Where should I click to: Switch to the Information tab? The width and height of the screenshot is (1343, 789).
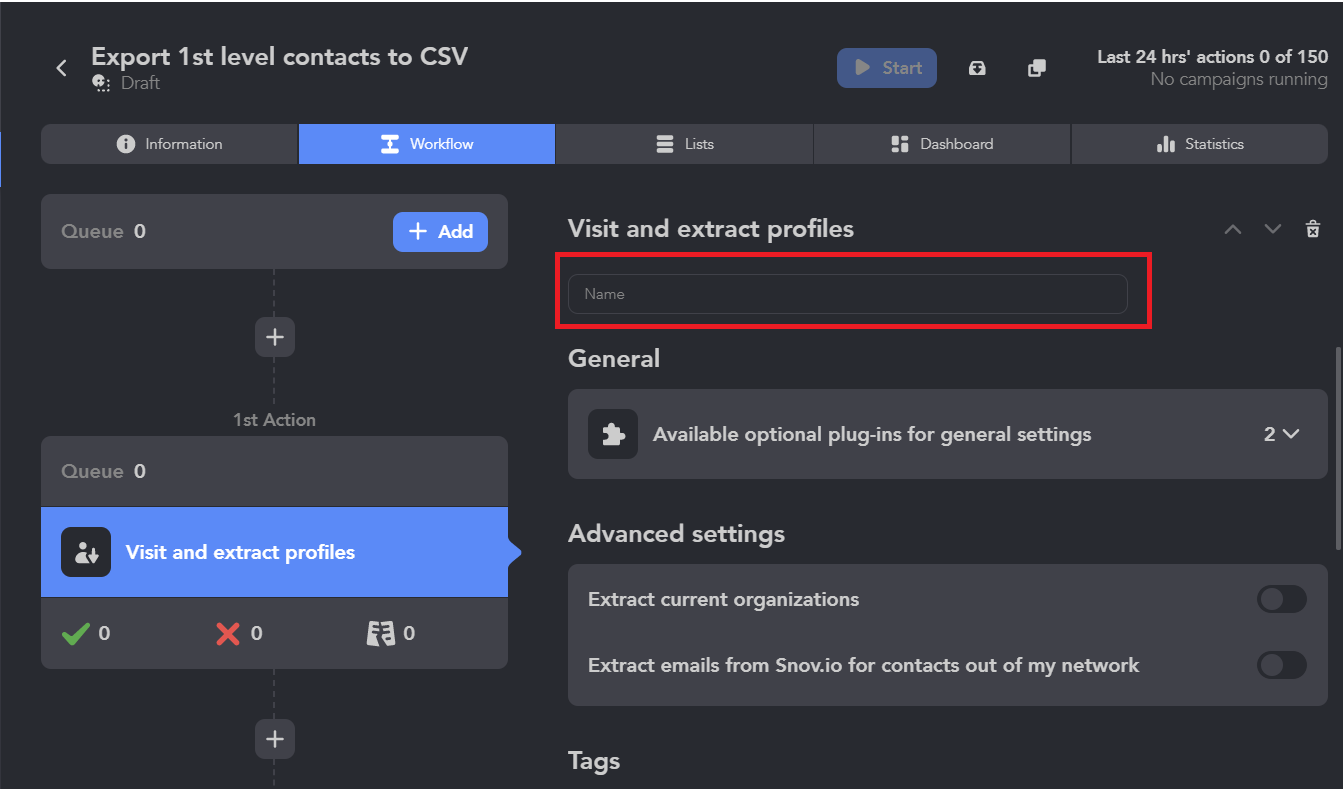[x=169, y=144]
